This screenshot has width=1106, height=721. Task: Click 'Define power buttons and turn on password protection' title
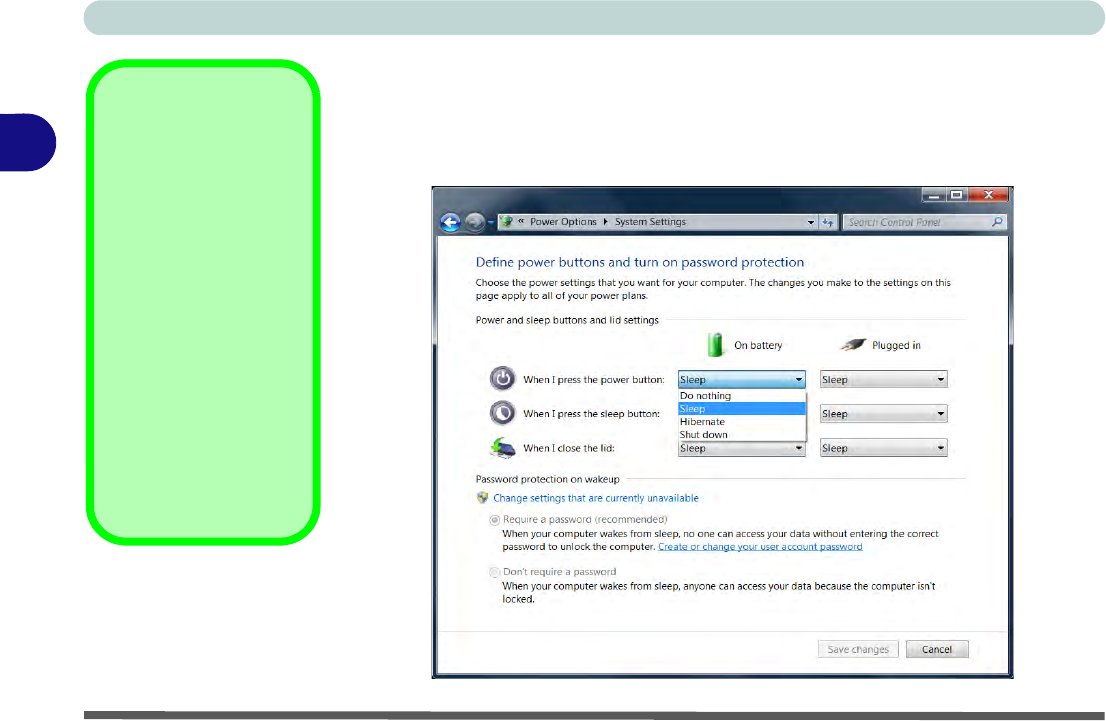pos(640,262)
